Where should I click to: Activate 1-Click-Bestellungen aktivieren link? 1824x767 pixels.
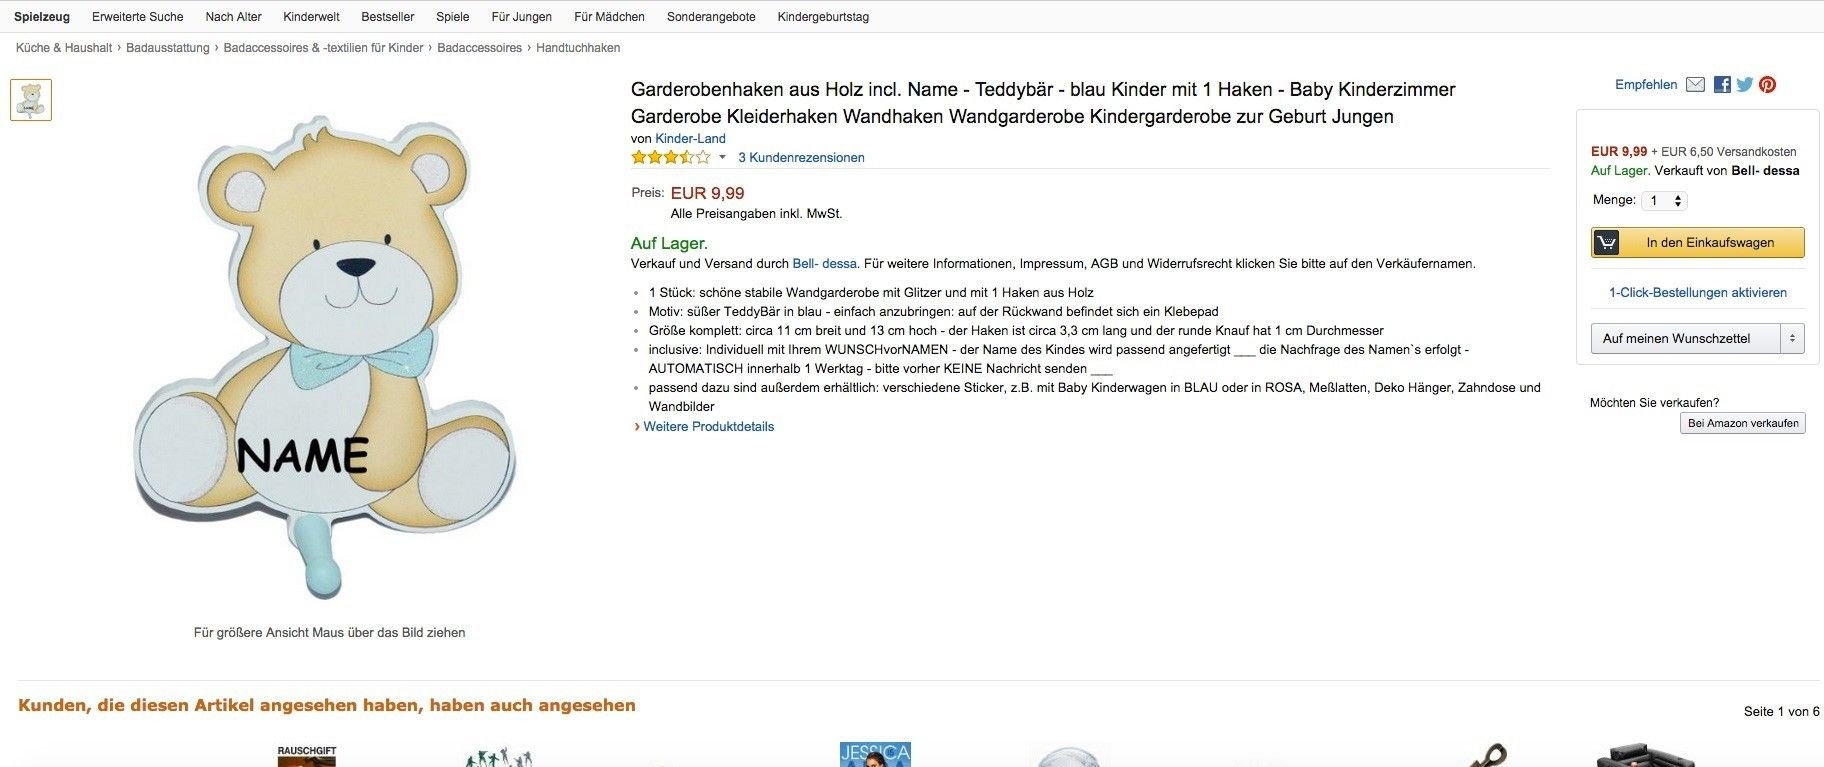(1698, 293)
